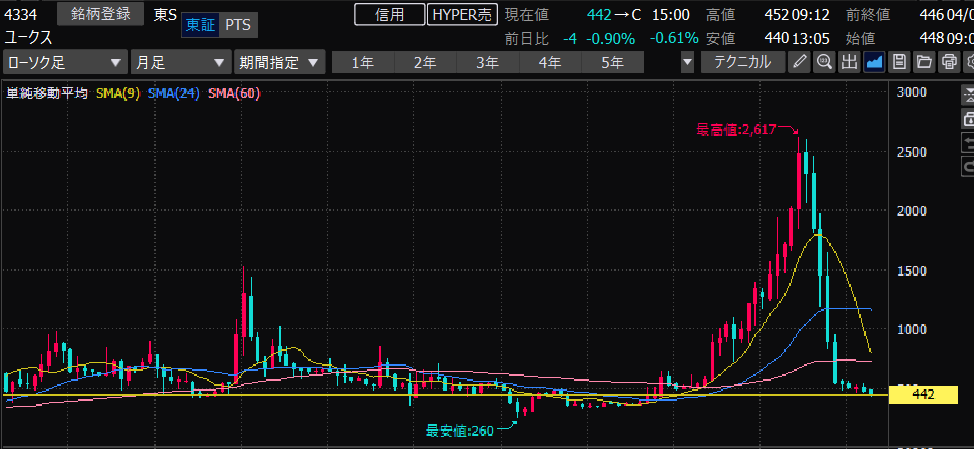Click the 安値 value 440
Screen dimensions: 974x449
coord(778,39)
